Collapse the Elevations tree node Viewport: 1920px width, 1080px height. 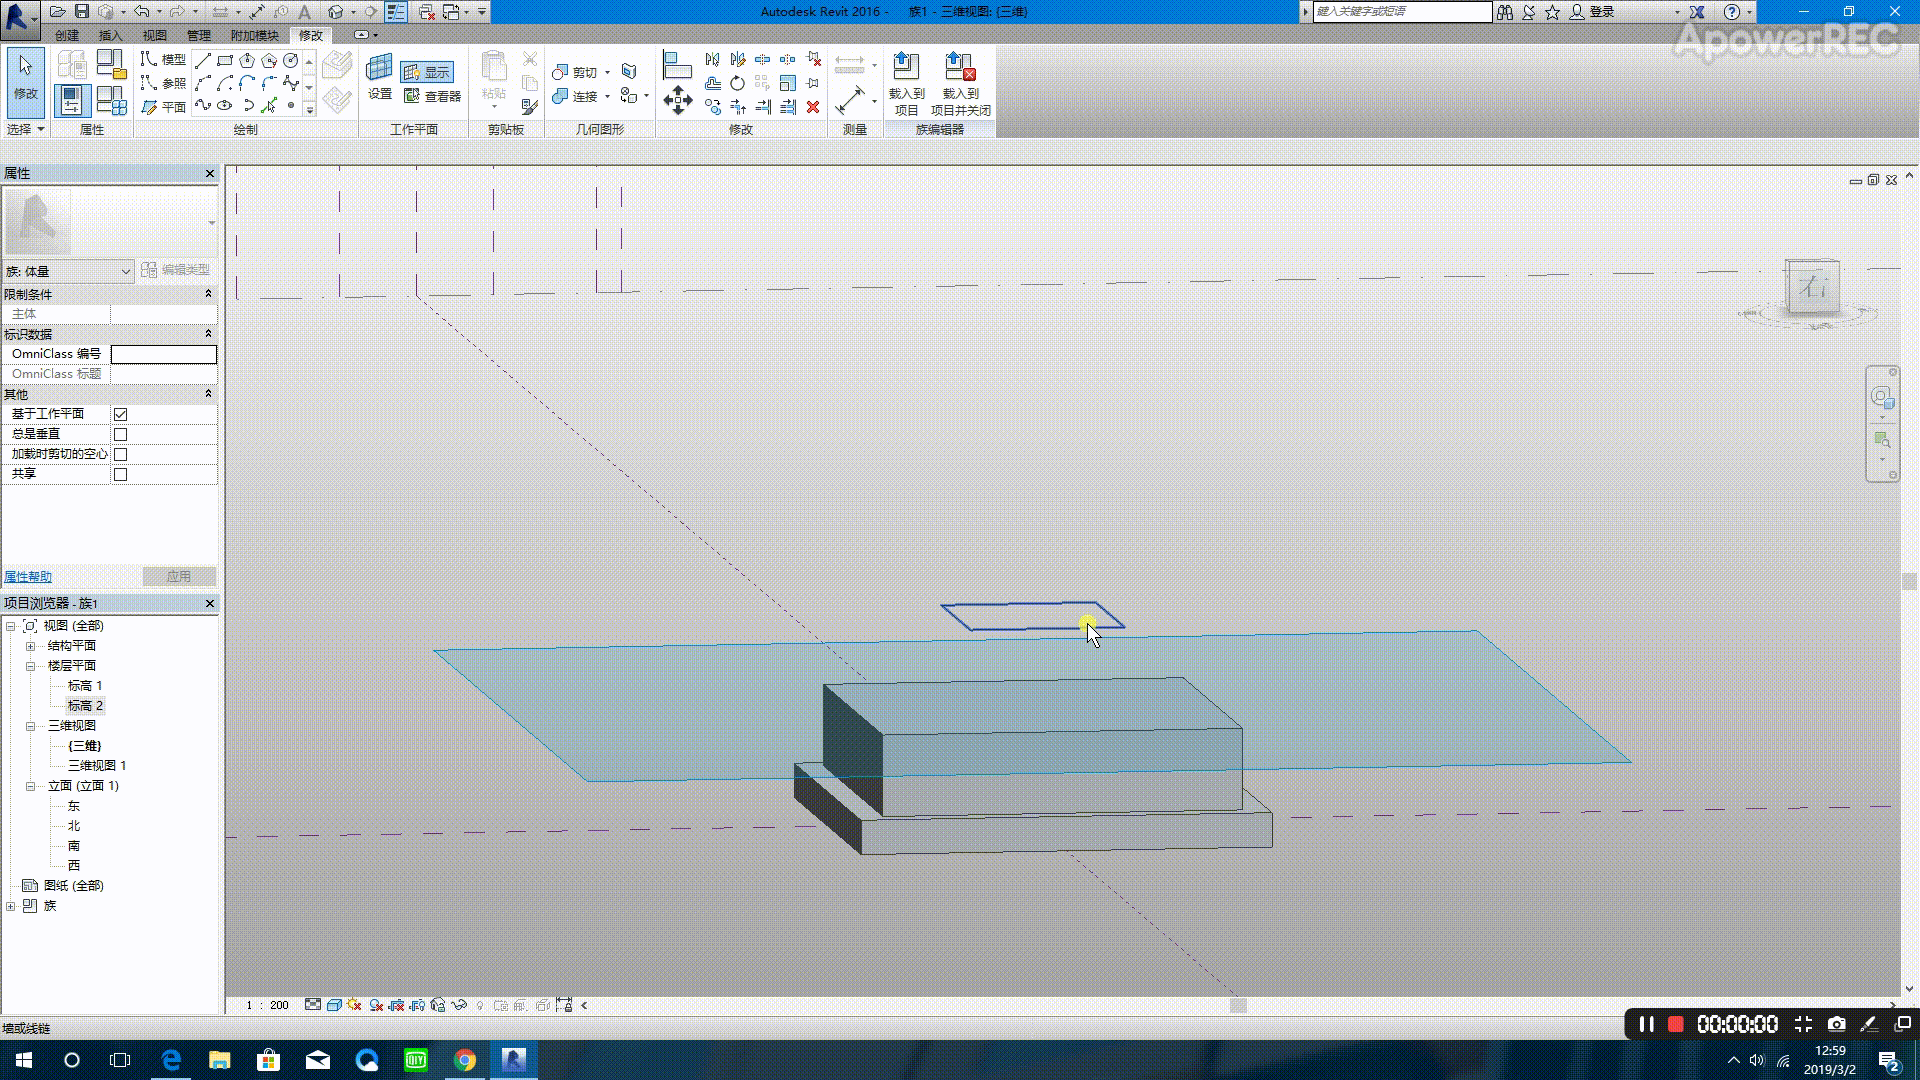[30, 786]
